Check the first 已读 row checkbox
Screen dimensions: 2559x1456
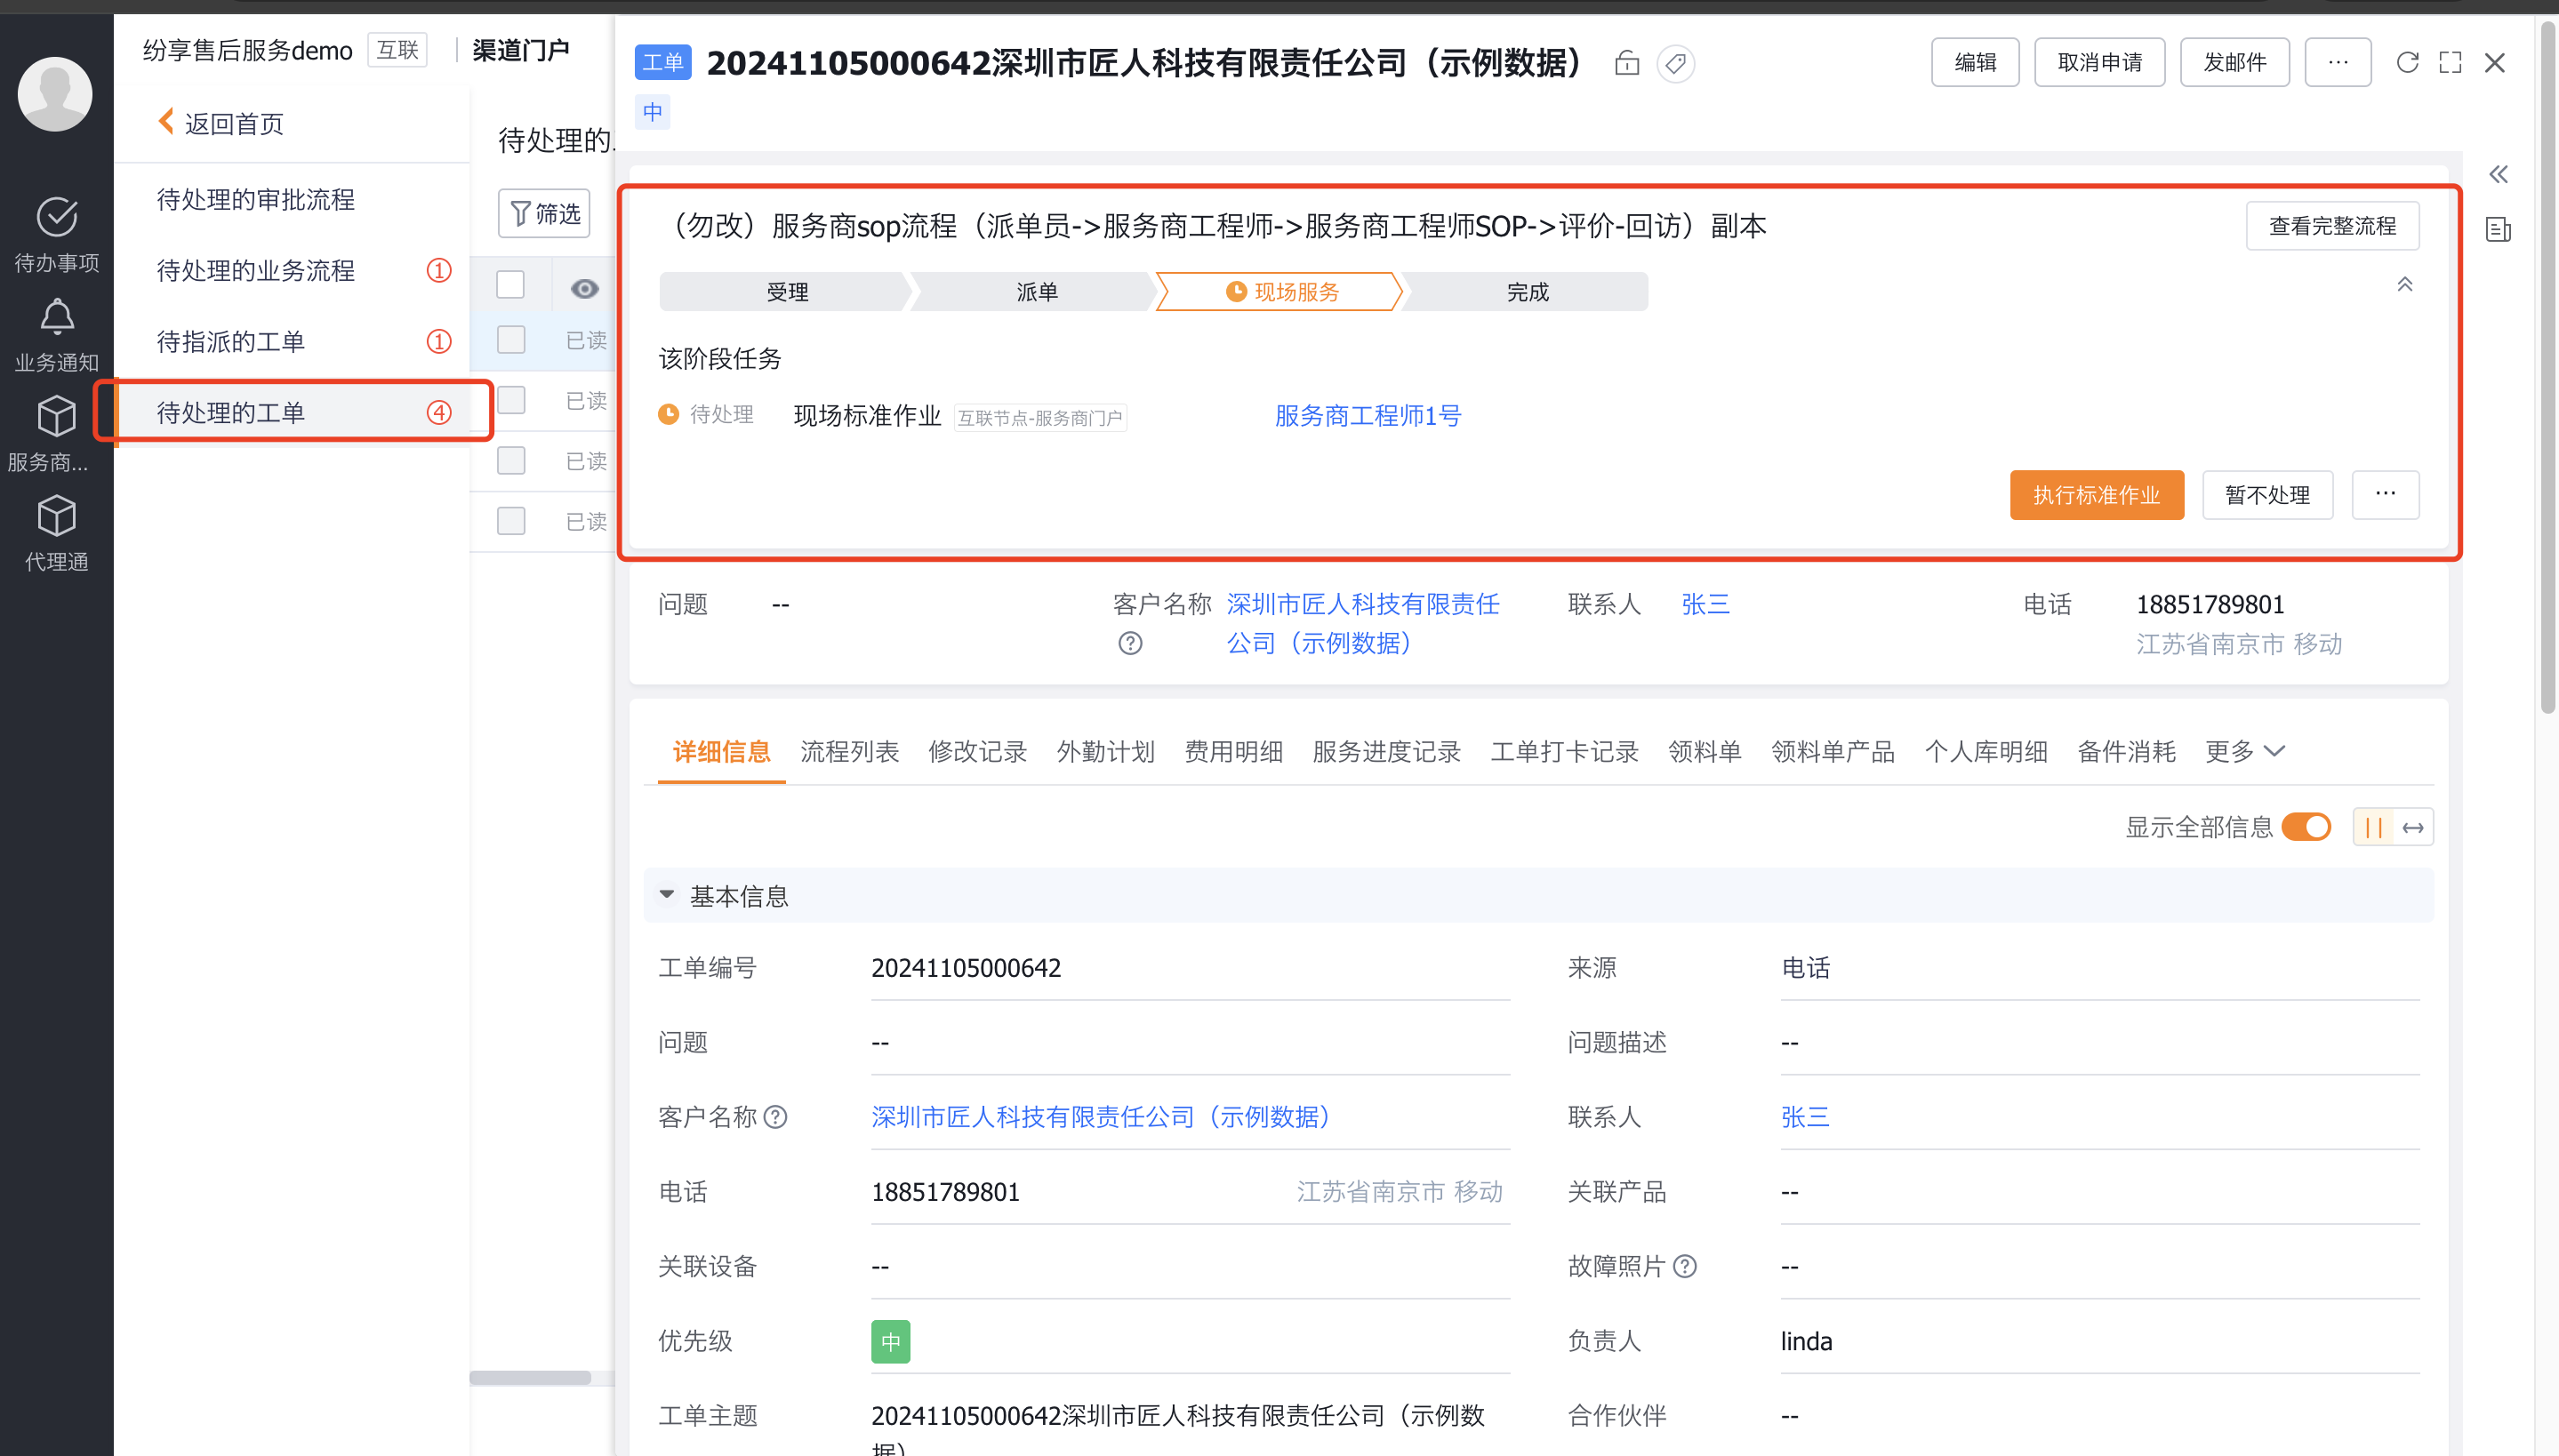(511, 340)
